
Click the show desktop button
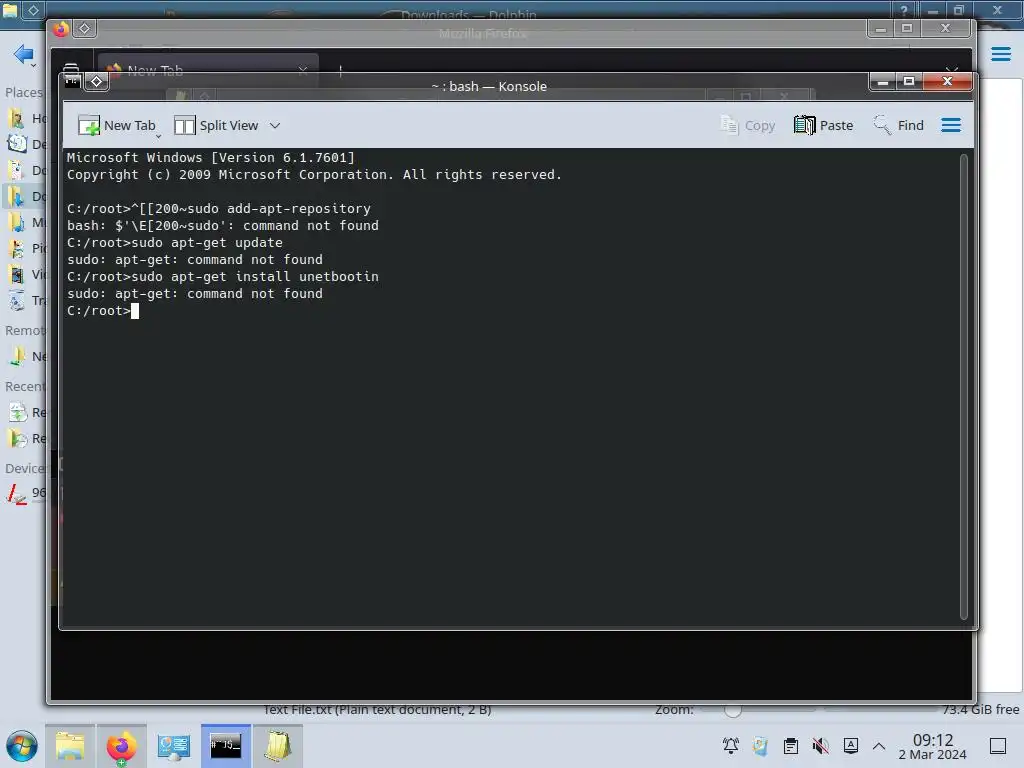click(998, 746)
